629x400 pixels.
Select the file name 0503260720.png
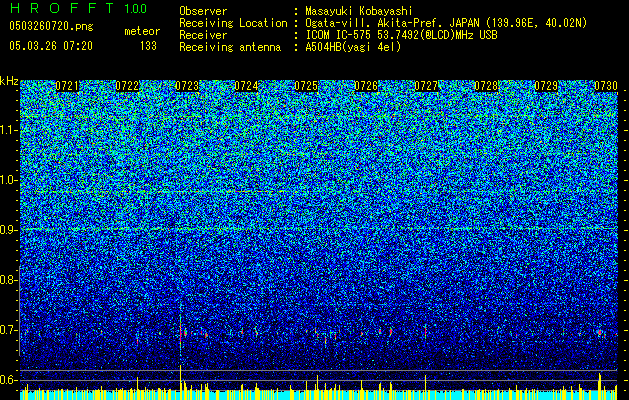pyautogui.click(x=51, y=27)
